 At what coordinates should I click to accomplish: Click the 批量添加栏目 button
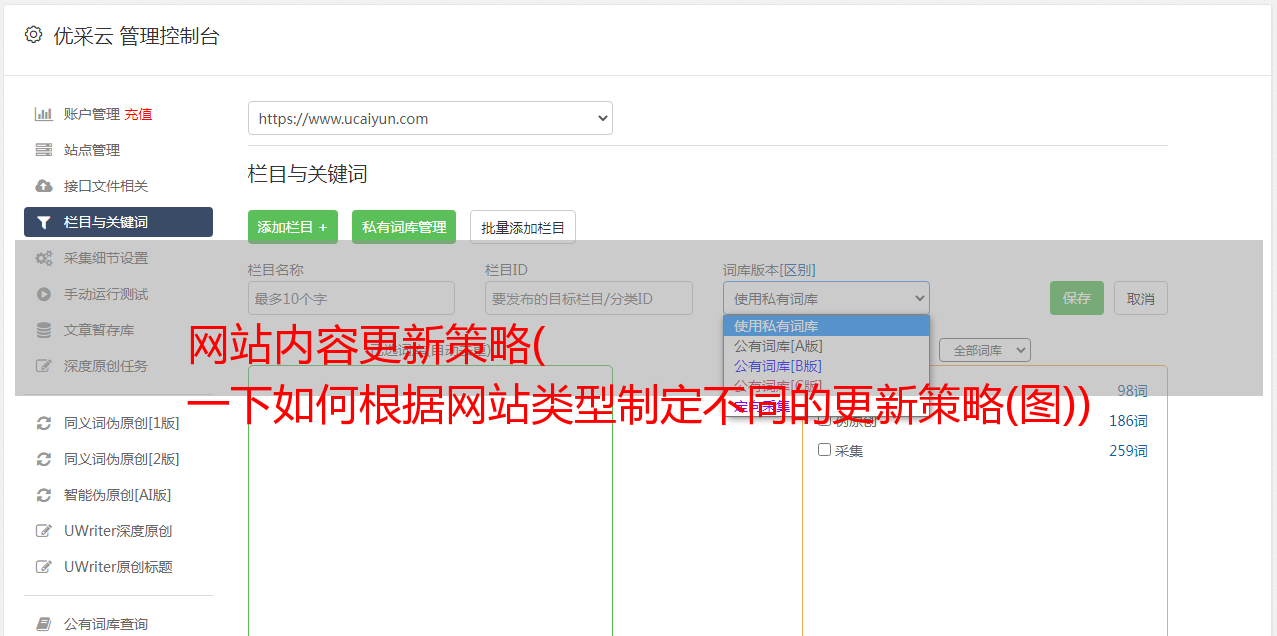pos(523,227)
